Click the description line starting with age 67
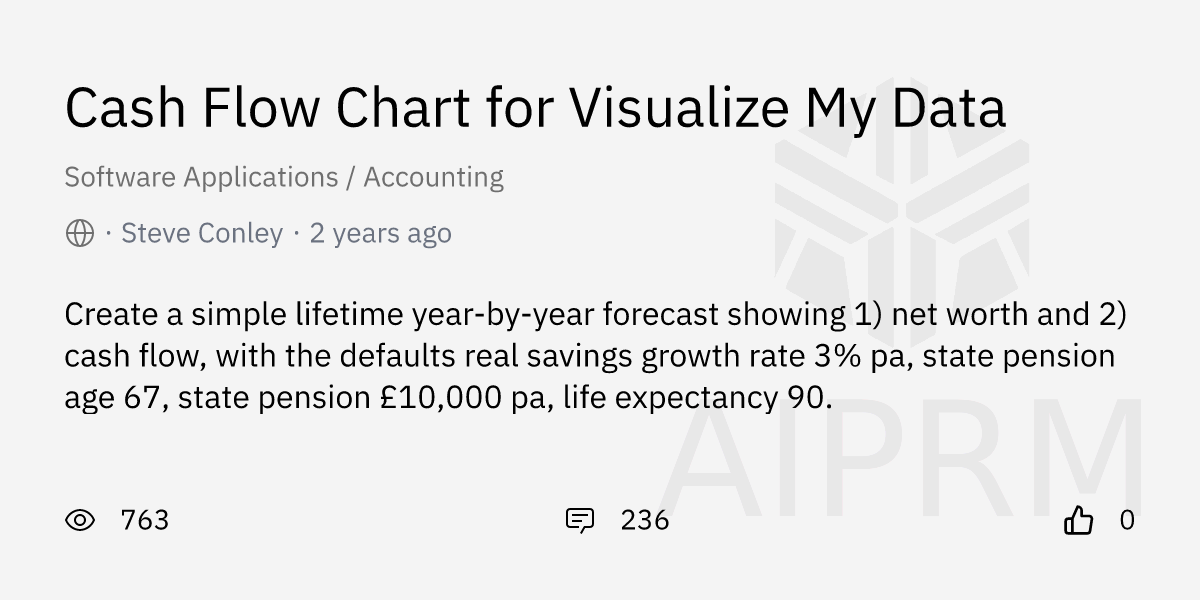Screen dimensions: 1200x600 point(447,398)
